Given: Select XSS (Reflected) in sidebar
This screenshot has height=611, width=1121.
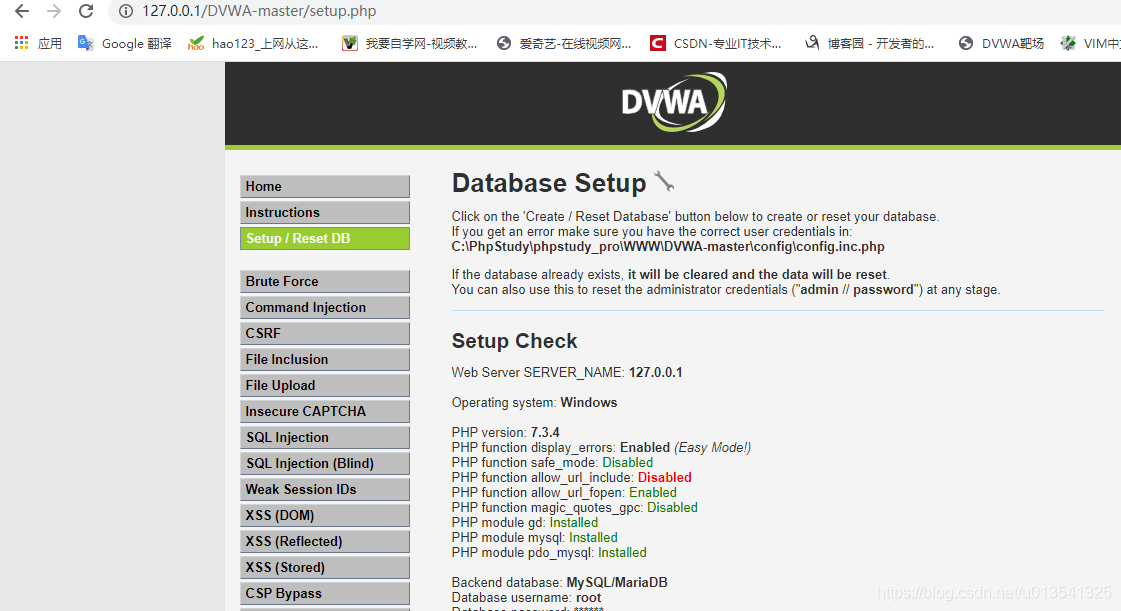Looking at the screenshot, I should [324, 542].
